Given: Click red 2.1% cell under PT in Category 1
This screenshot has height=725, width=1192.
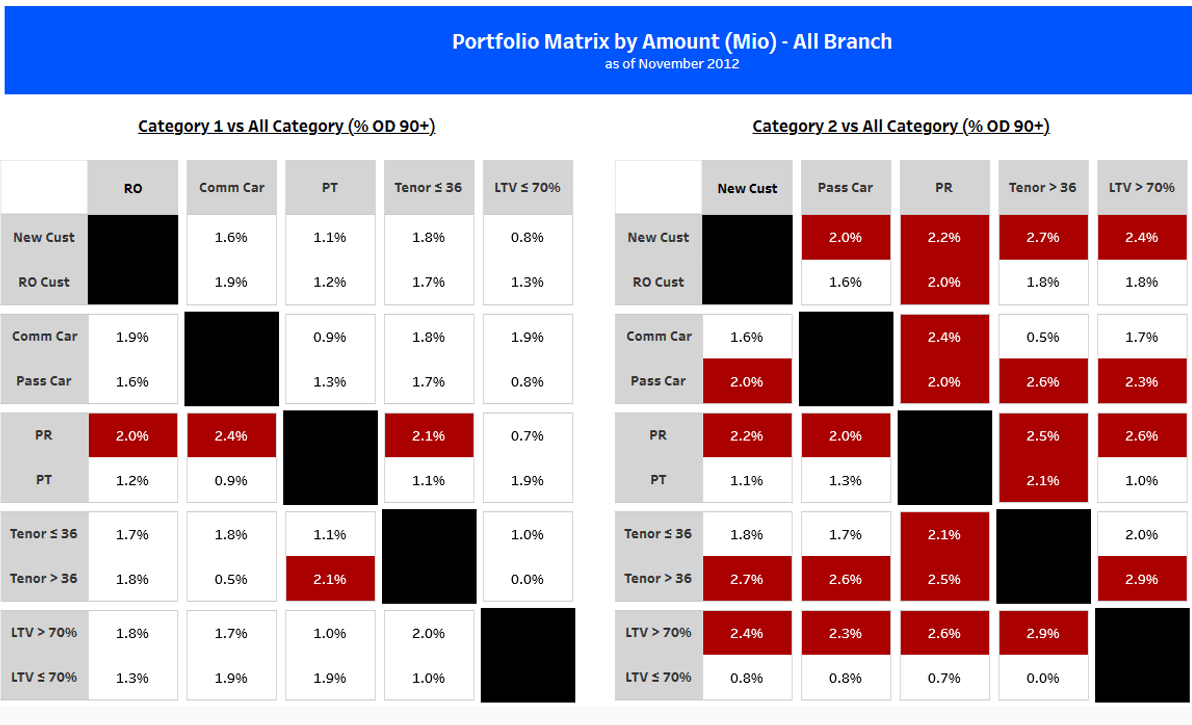Looking at the screenshot, I should point(330,579).
